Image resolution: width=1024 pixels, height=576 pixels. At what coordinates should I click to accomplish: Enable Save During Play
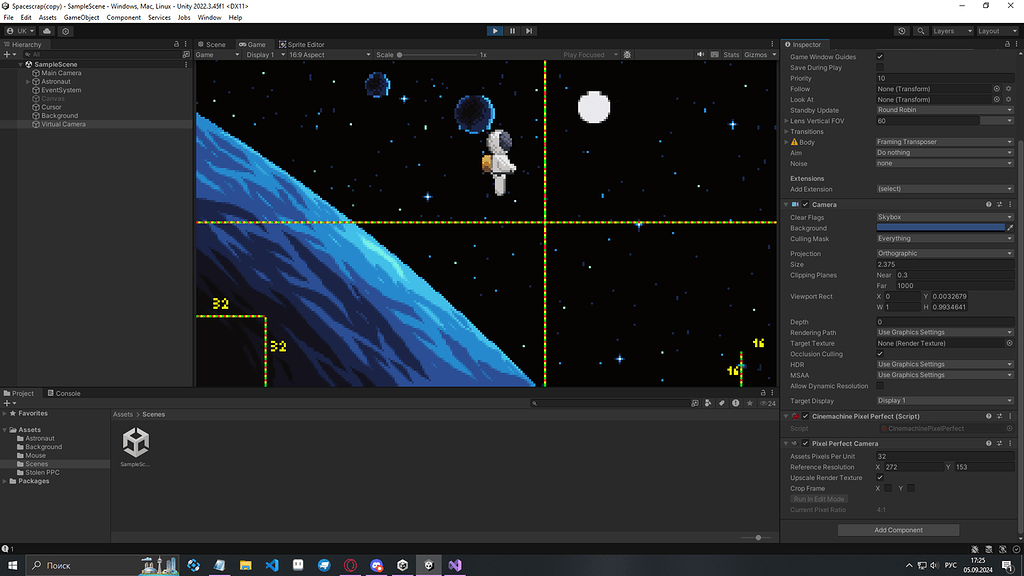pyautogui.click(x=879, y=67)
